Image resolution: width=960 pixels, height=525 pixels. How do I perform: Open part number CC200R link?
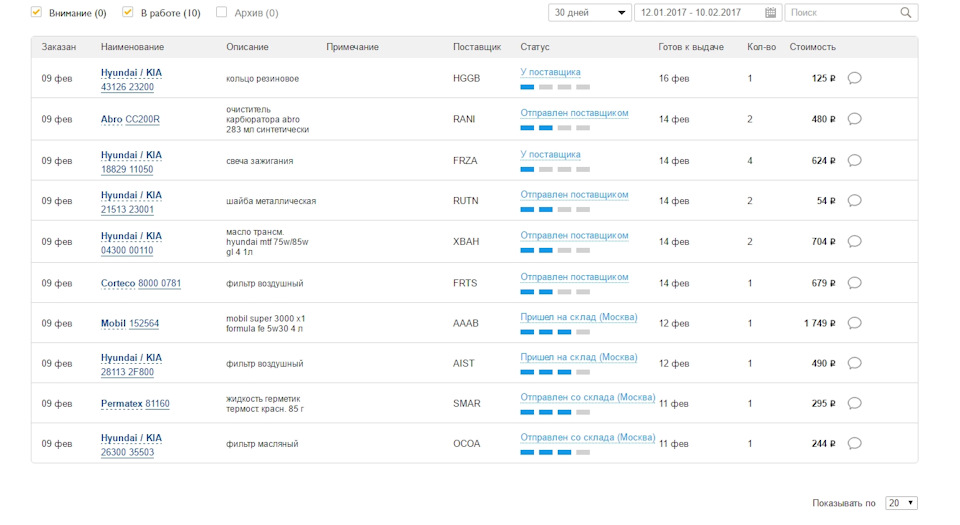point(143,119)
